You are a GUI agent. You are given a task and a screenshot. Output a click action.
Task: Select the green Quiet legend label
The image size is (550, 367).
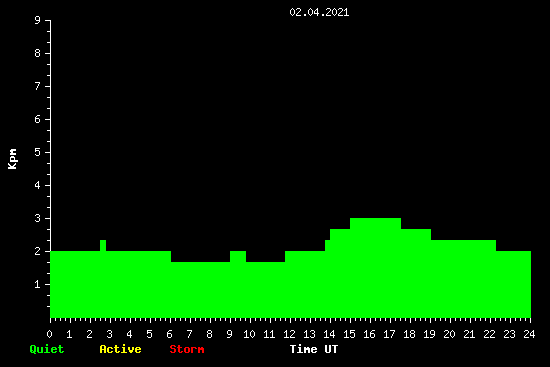[x=47, y=349]
